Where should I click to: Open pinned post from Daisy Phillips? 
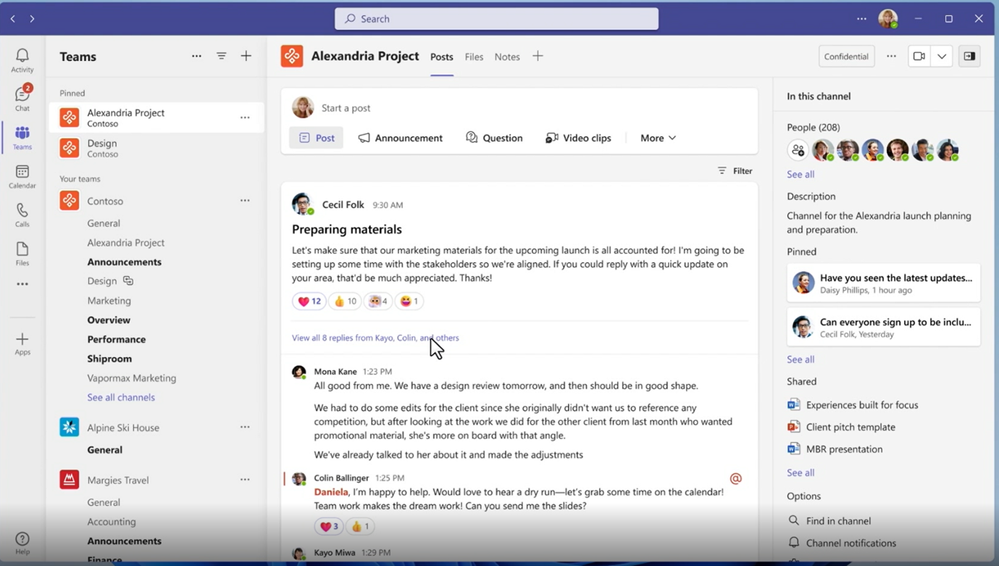click(884, 283)
